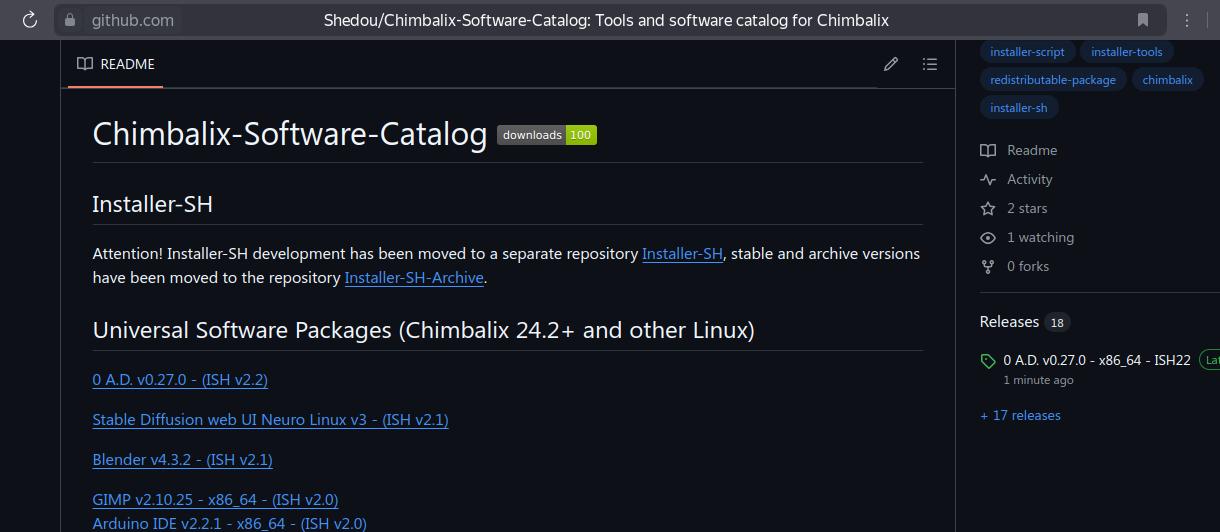Click the stars icon in sidebar

pos(988,209)
